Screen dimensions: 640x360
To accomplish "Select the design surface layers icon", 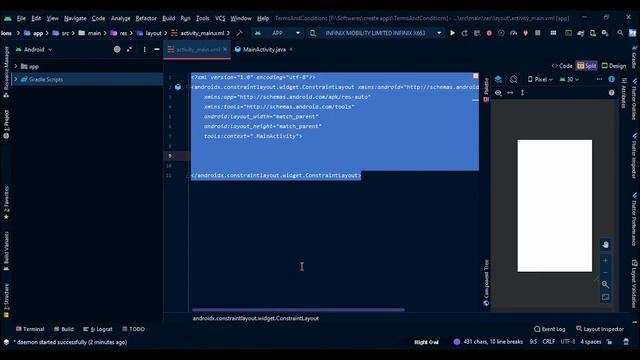I will [498, 79].
